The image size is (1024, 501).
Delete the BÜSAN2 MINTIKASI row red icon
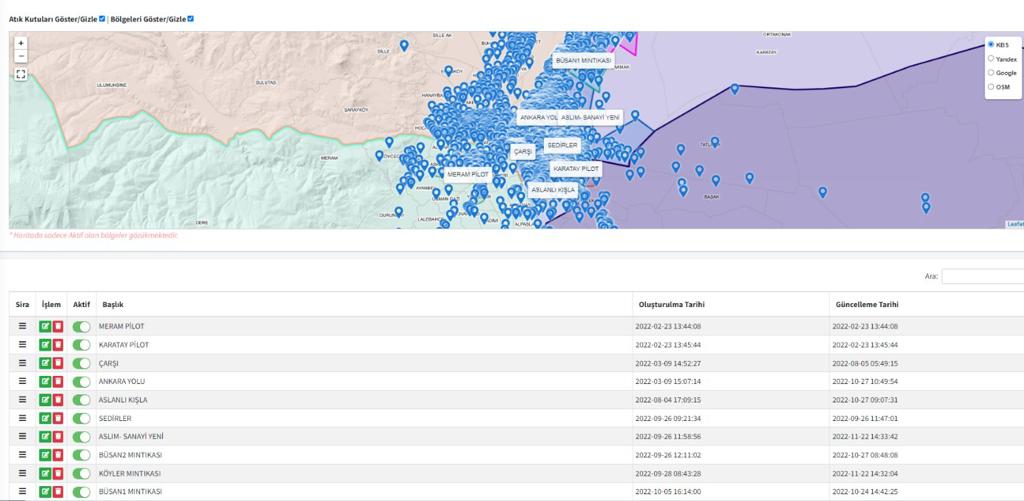click(x=57, y=455)
